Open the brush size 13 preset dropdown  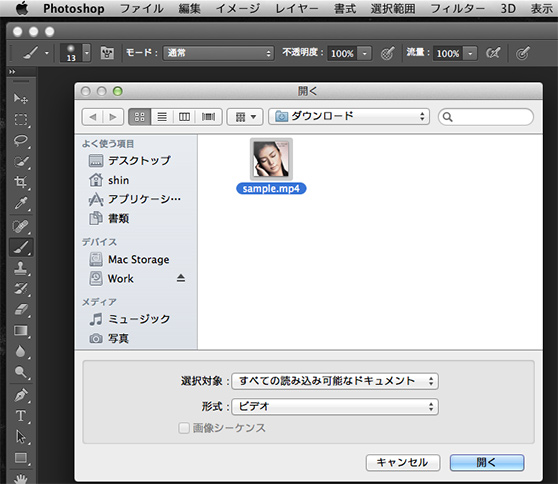(x=86, y=53)
